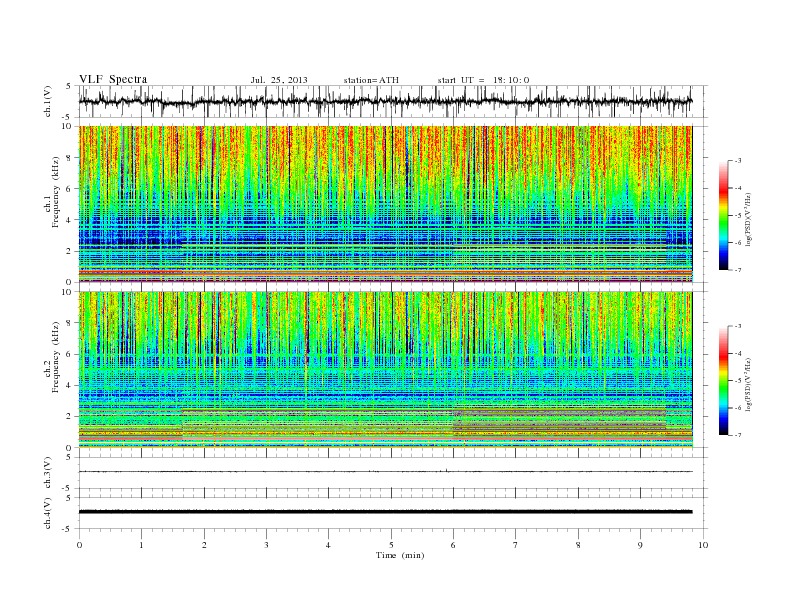Image resolution: width=792 pixels, height=612 pixels.
Task: Click the "-7" tick on lower color bar
Action: (737, 435)
